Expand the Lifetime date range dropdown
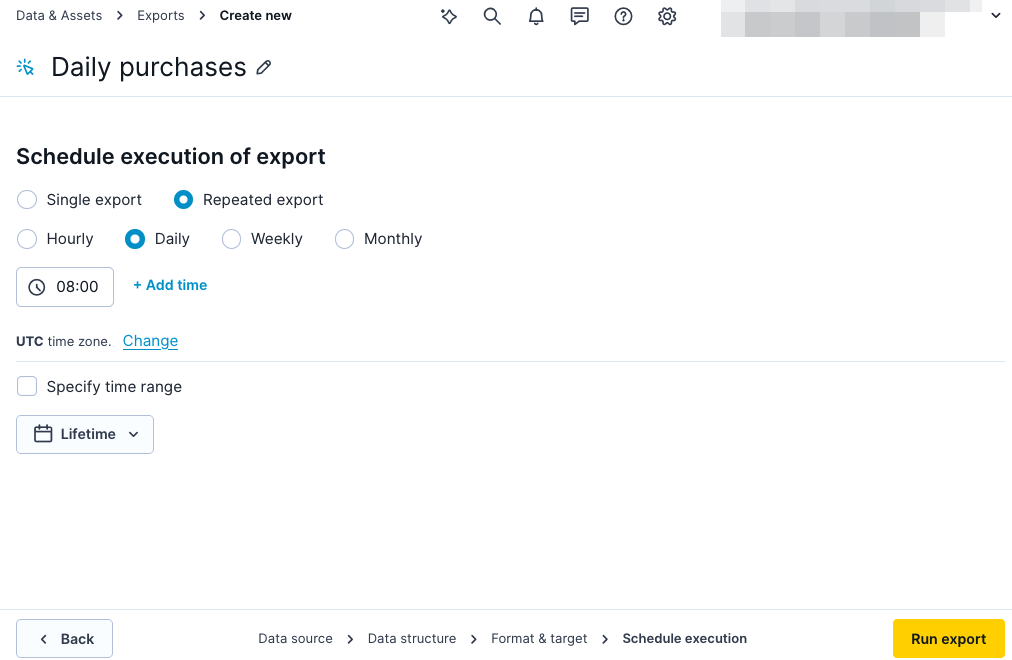The height and width of the screenshot is (660, 1012). tap(85, 434)
